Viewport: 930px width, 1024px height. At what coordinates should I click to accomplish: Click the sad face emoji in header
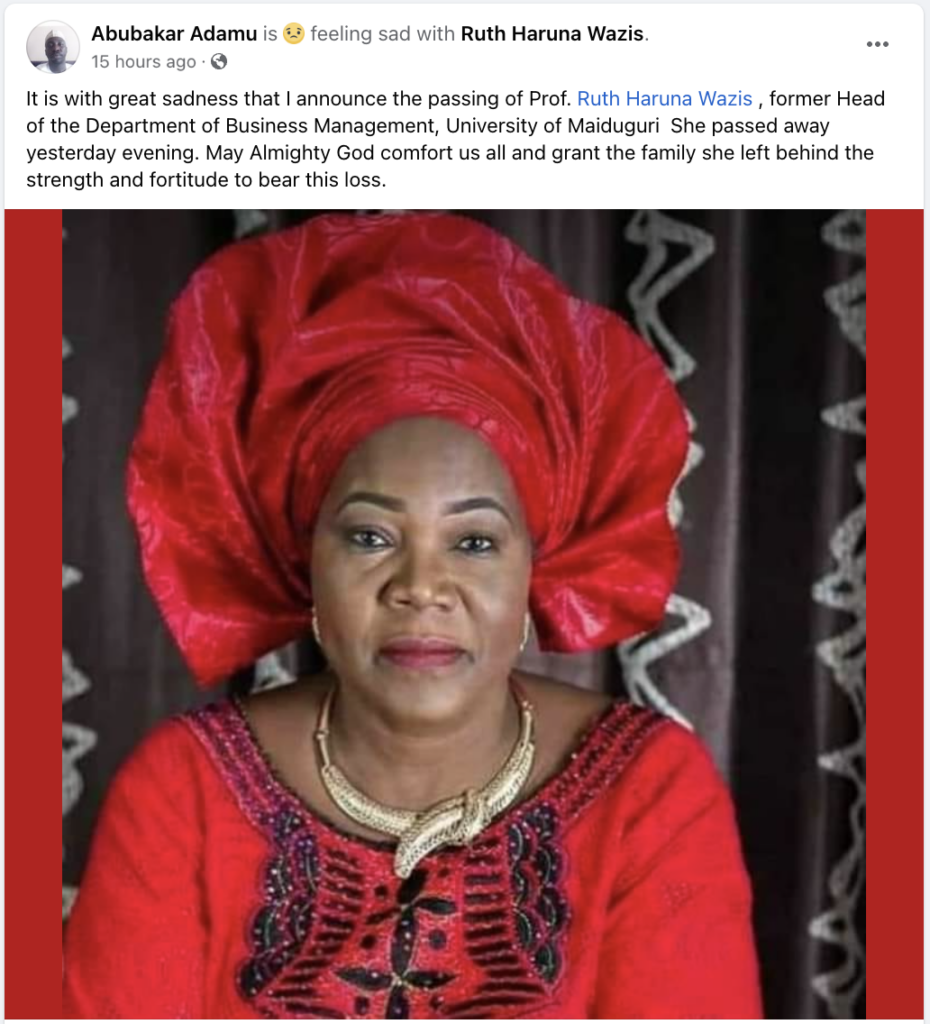[x=294, y=33]
